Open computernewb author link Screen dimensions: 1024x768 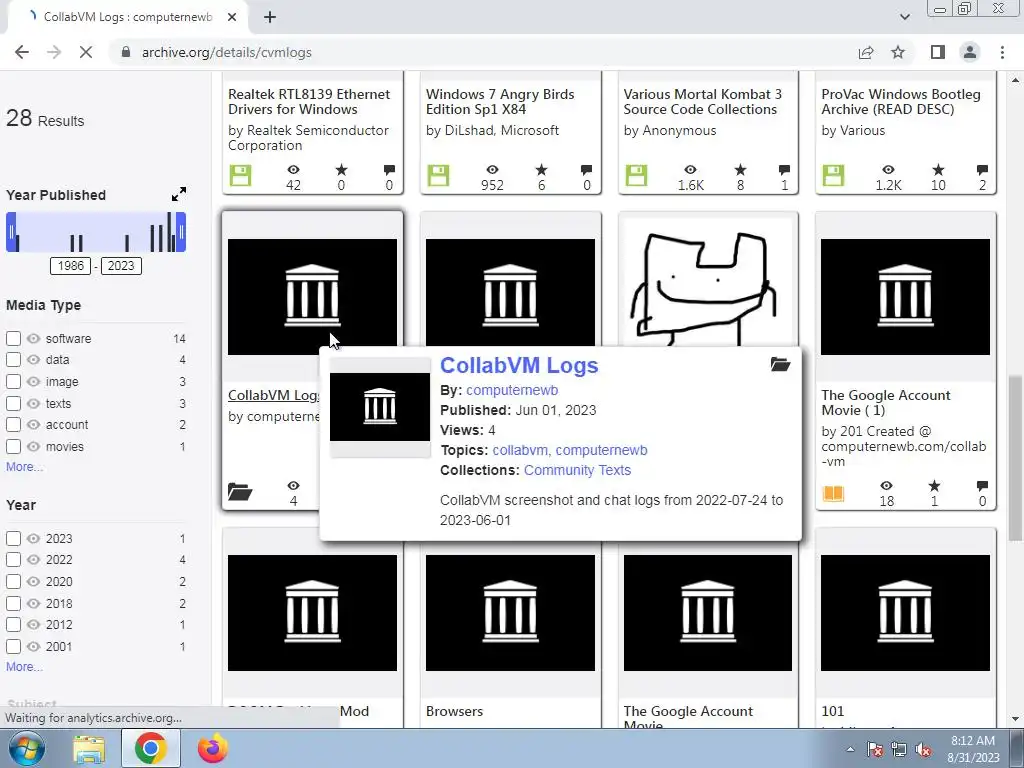coord(512,391)
